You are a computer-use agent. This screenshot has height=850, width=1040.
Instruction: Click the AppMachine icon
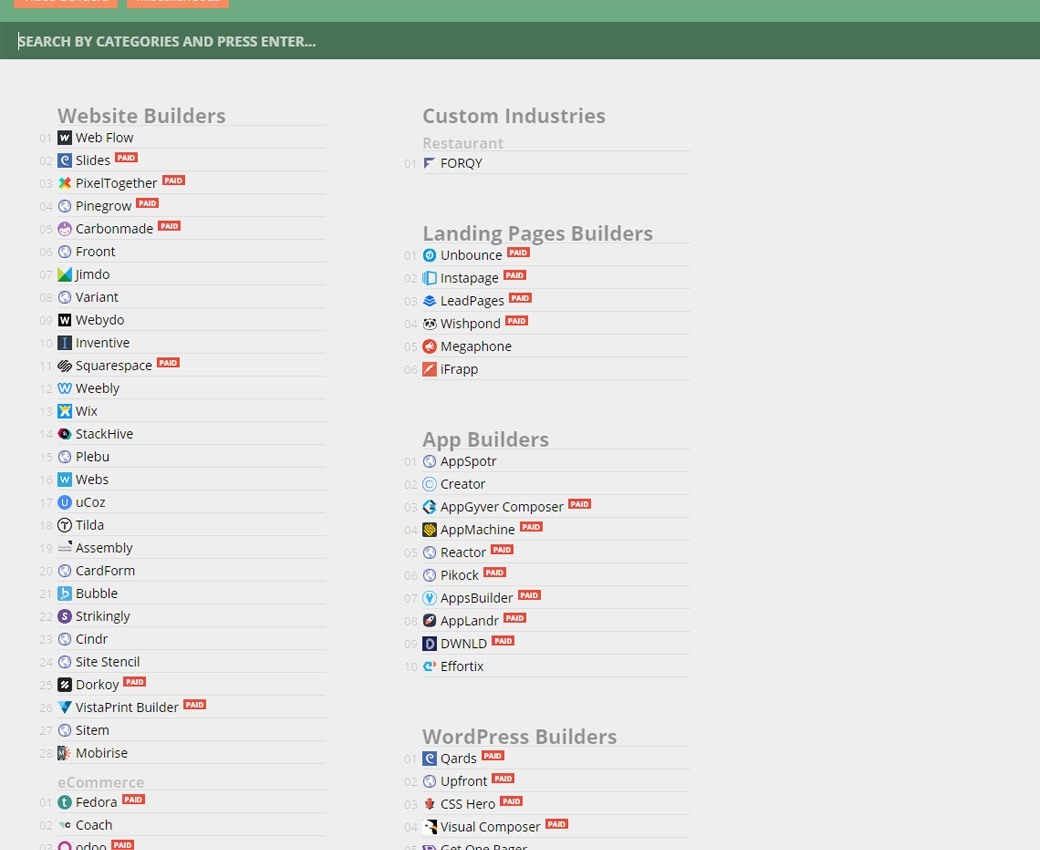430,530
